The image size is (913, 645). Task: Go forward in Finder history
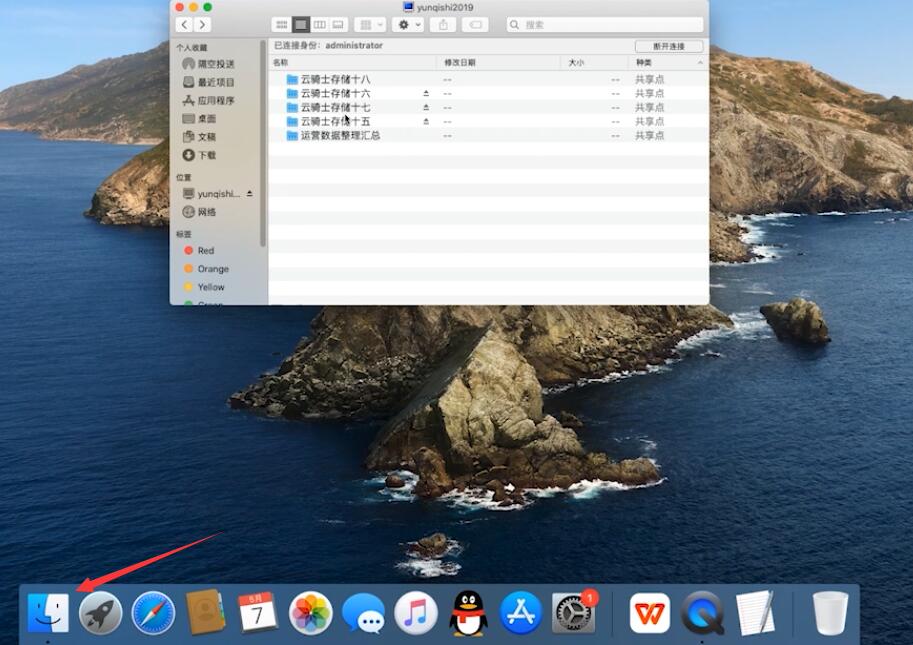click(202, 24)
